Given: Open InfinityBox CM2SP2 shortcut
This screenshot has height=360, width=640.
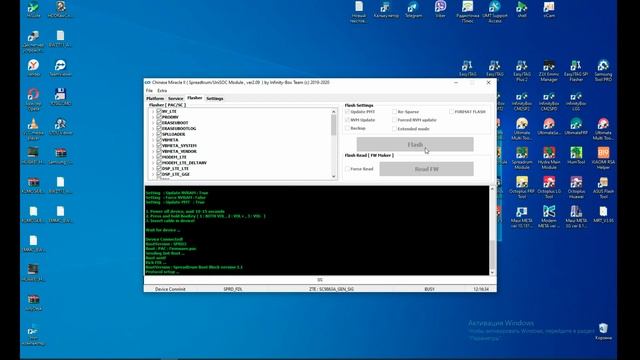Looking at the screenshot, I should [522, 102].
